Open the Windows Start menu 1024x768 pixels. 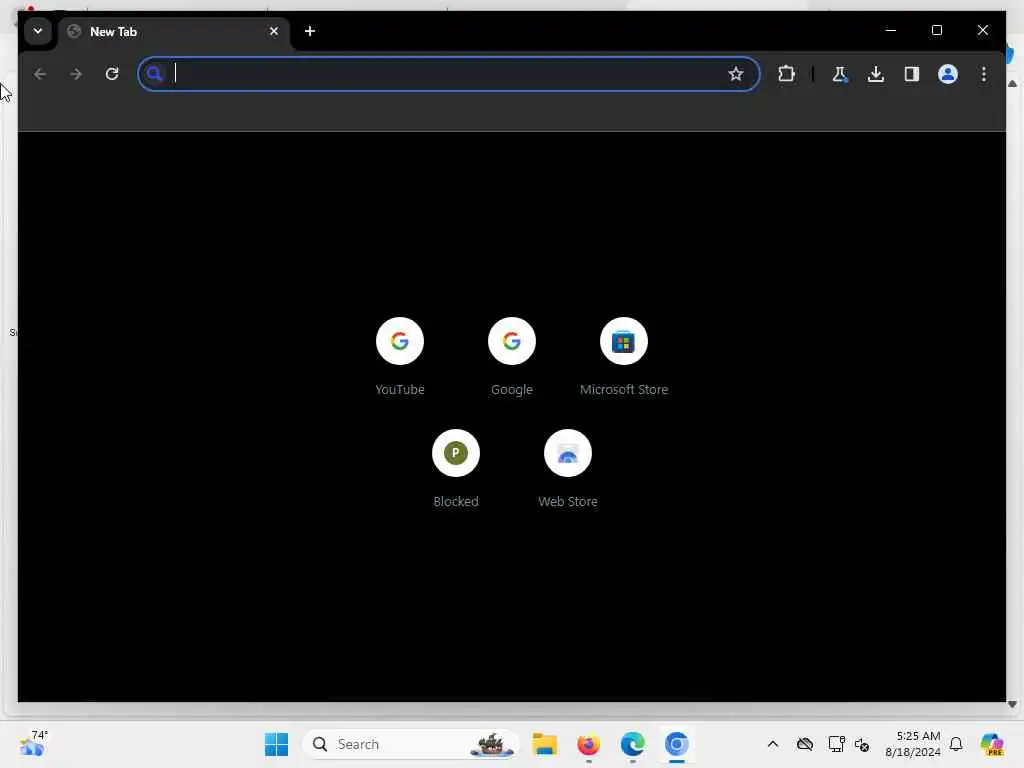276,744
